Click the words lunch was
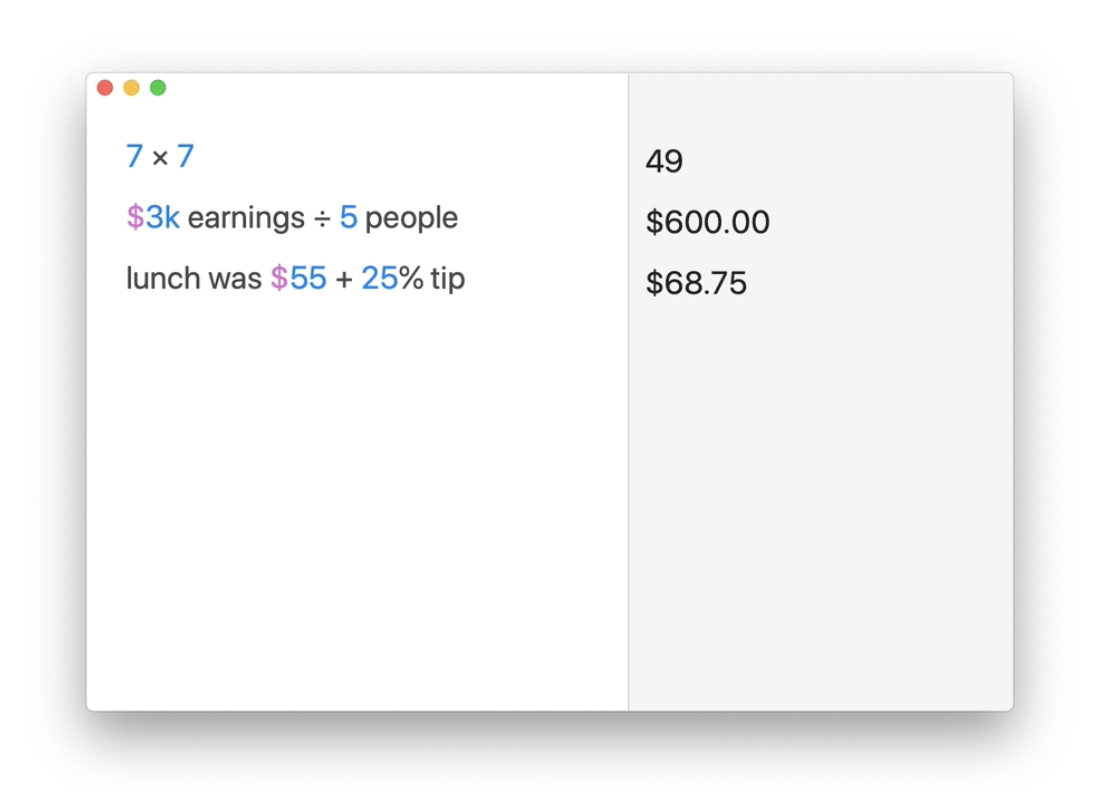The image size is (1106, 802). click(193, 278)
